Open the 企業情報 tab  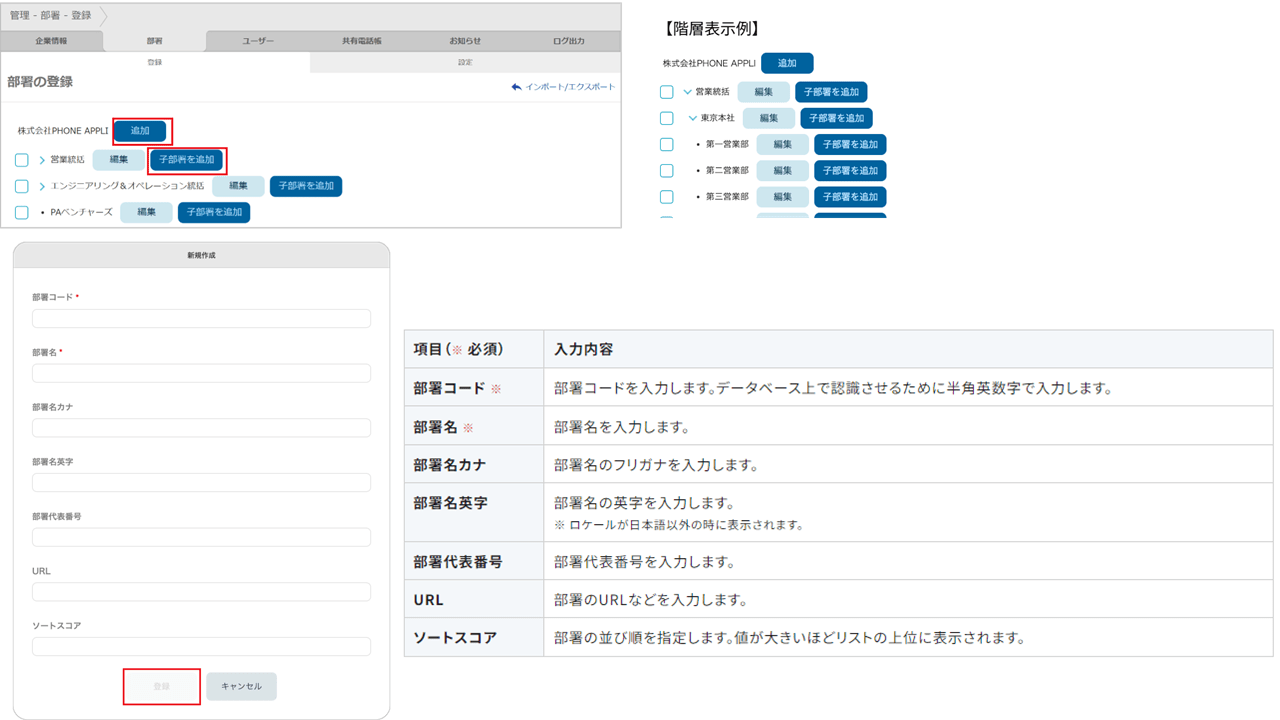(52, 41)
